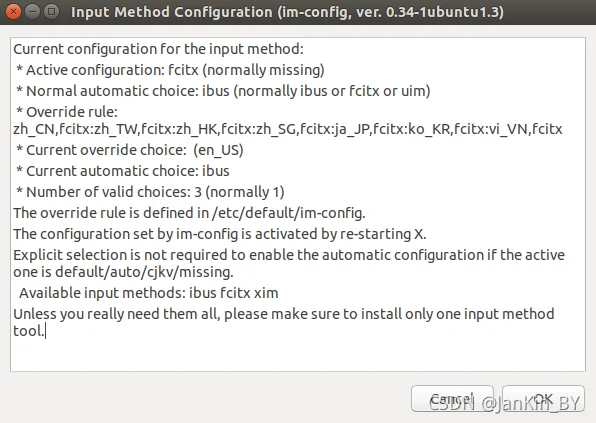Click the 'Normal automatic choice: ibus' line
596x423 pixels.
[x=223, y=91]
